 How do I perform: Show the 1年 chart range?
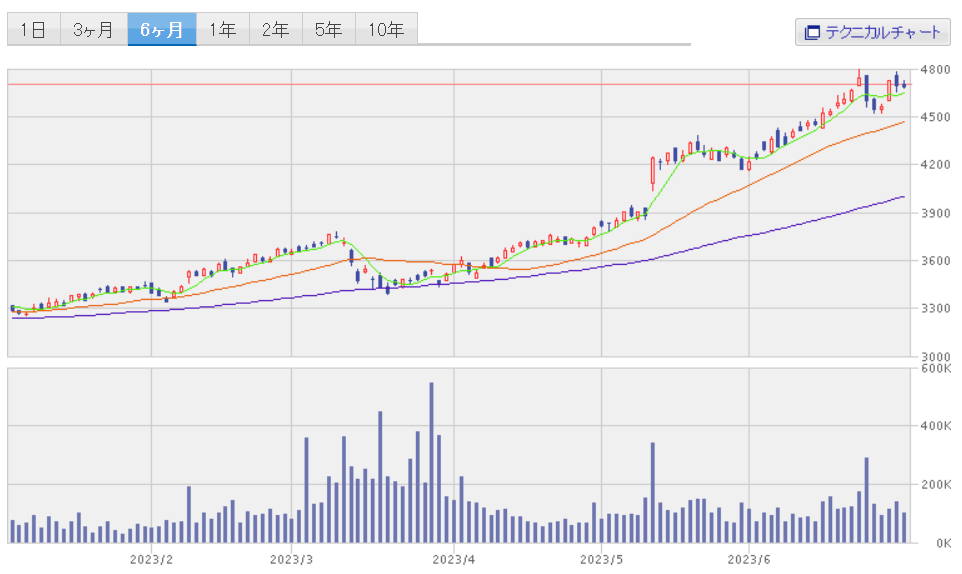222,30
